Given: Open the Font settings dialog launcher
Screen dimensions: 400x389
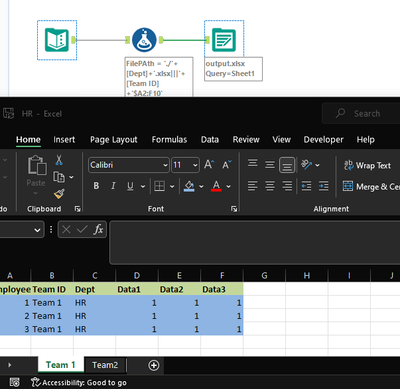Looking at the screenshot, I should [234, 209].
